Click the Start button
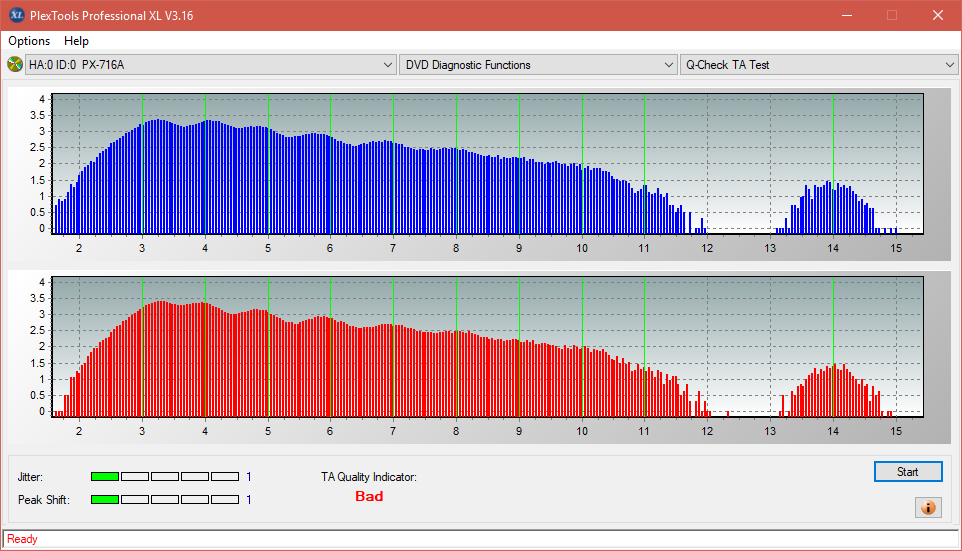 tap(907, 472)
